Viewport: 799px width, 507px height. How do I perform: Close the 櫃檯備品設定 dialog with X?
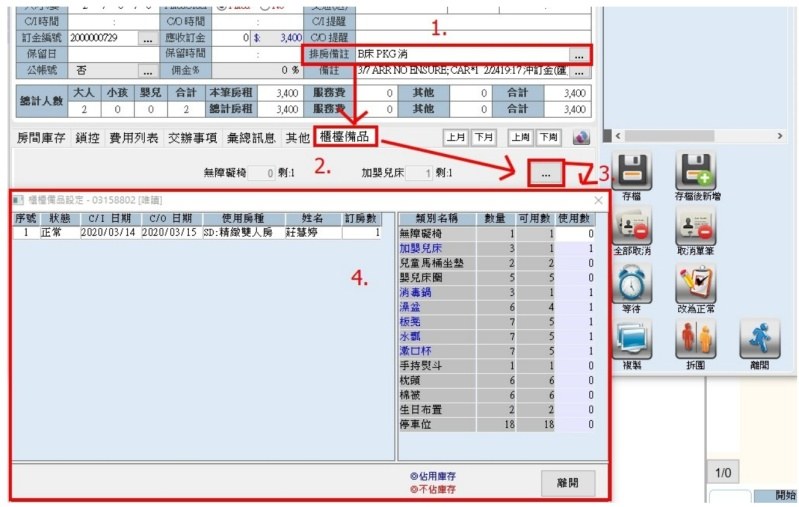tap(598, 200)
